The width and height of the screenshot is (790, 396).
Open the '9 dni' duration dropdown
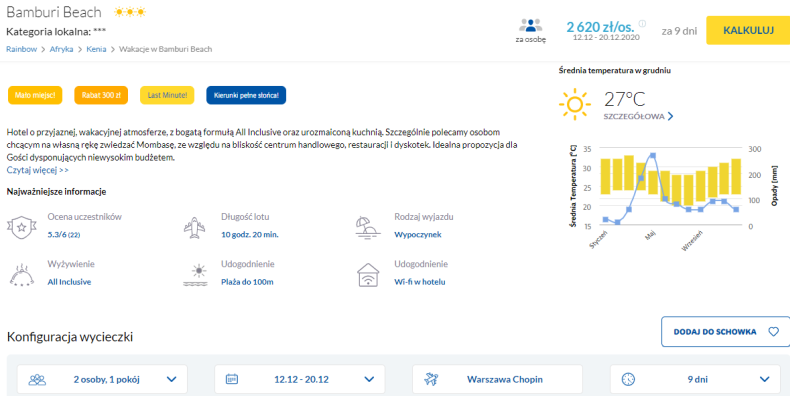[x=695, y=379]
